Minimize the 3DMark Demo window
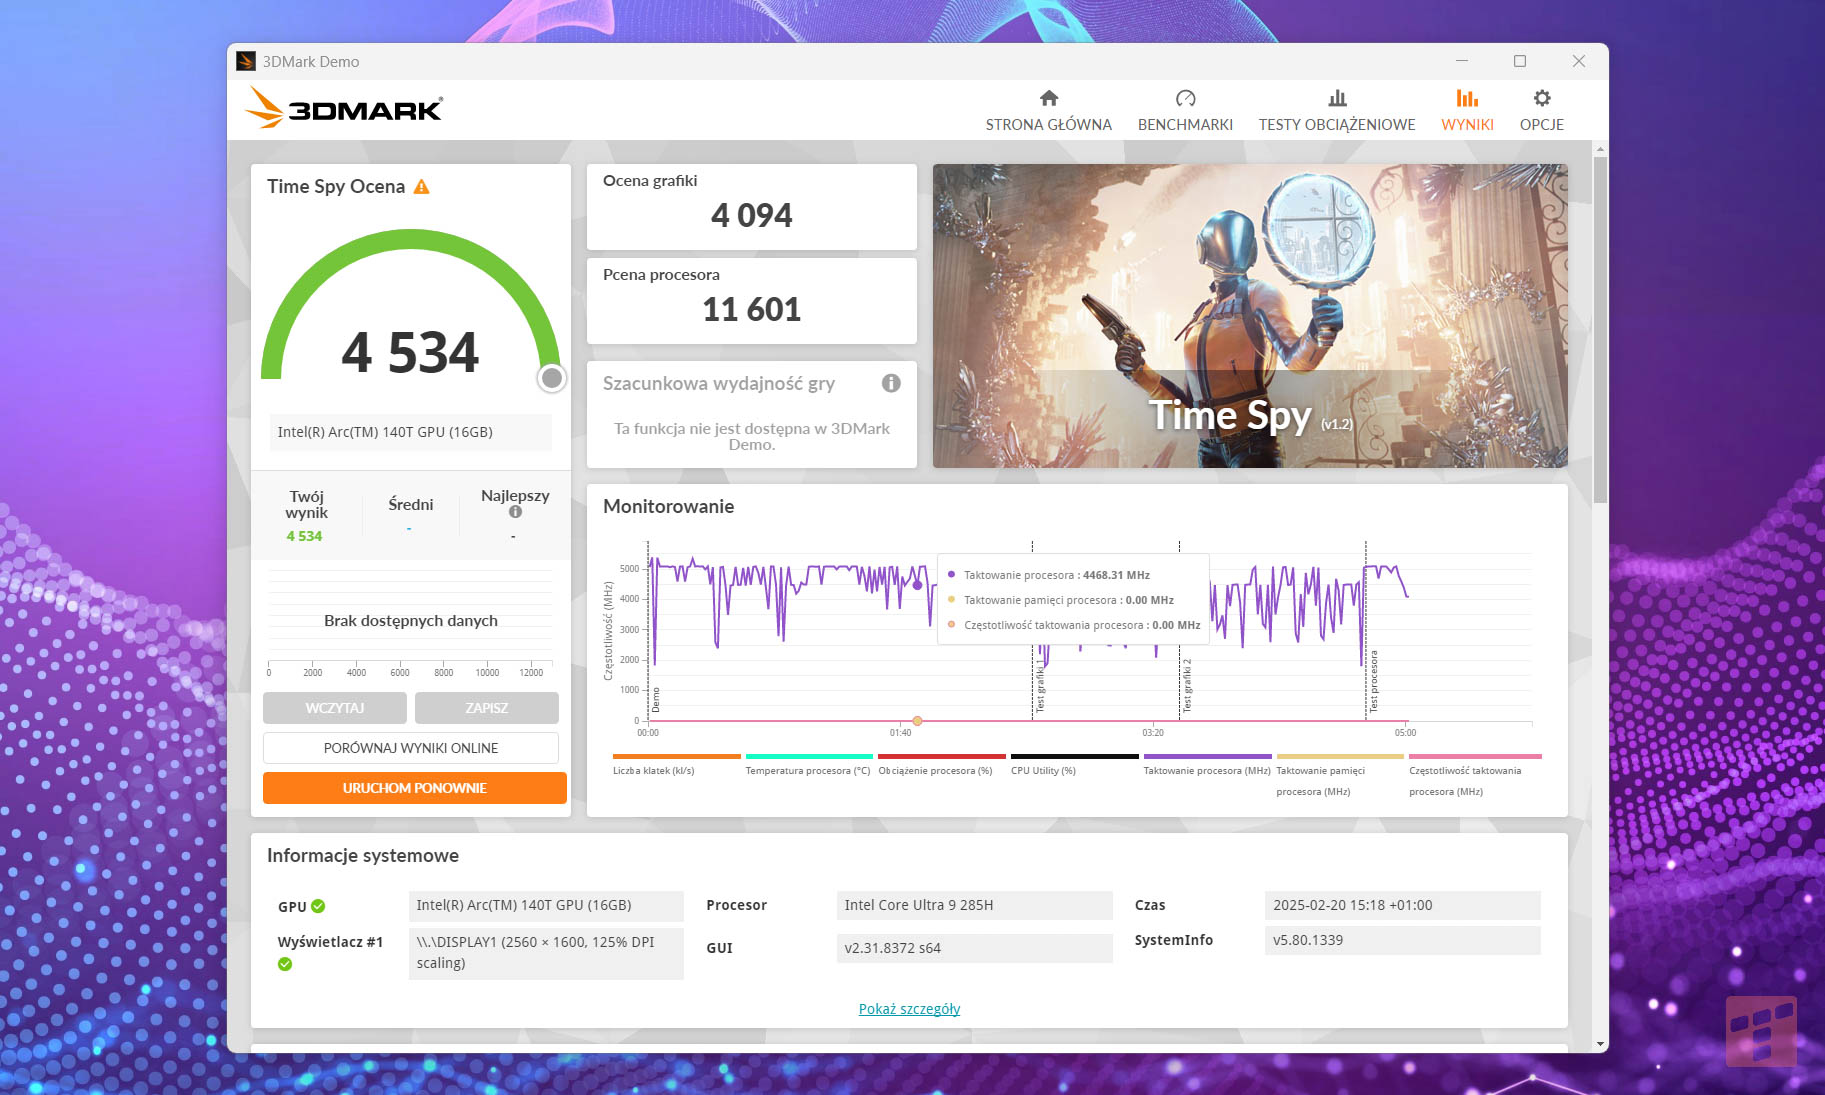The height and width of the screenshot is (1095, 1825). [x=1462, y=61]
